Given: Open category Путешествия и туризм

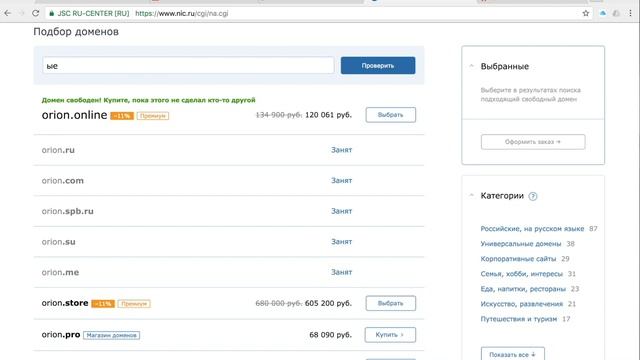Looking at the screenshot, I should tap(519, 319).
